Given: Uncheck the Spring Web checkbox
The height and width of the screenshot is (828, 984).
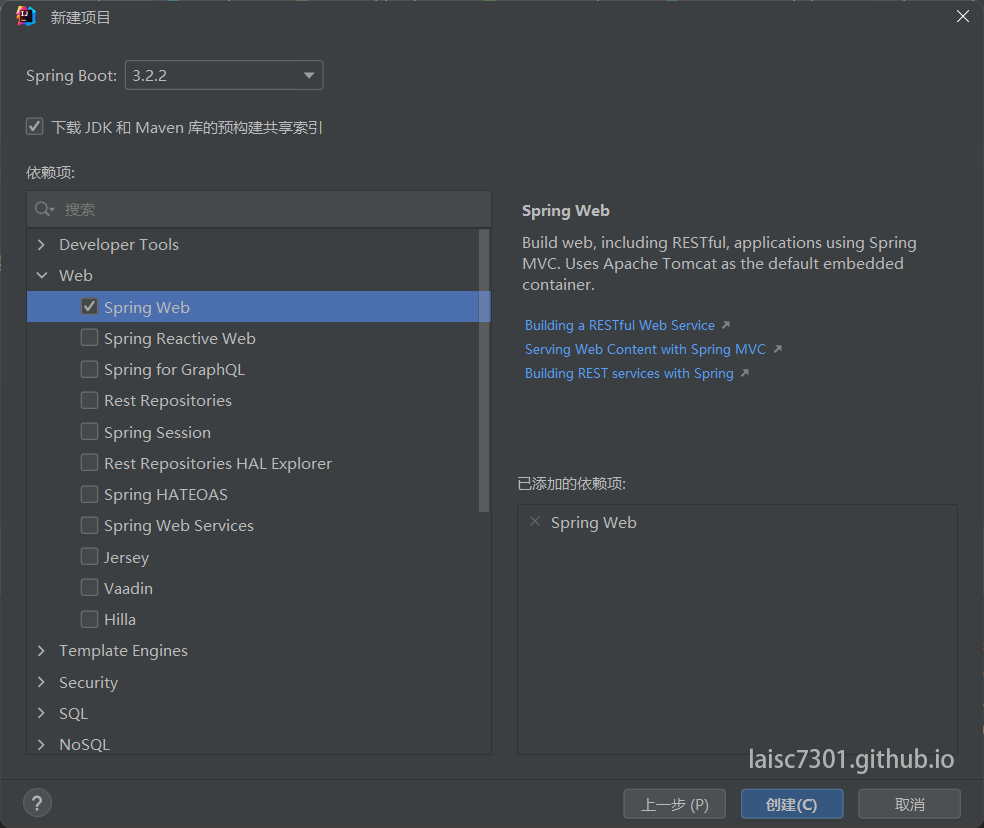Looking at the screenshot, I should pos(89,307).
